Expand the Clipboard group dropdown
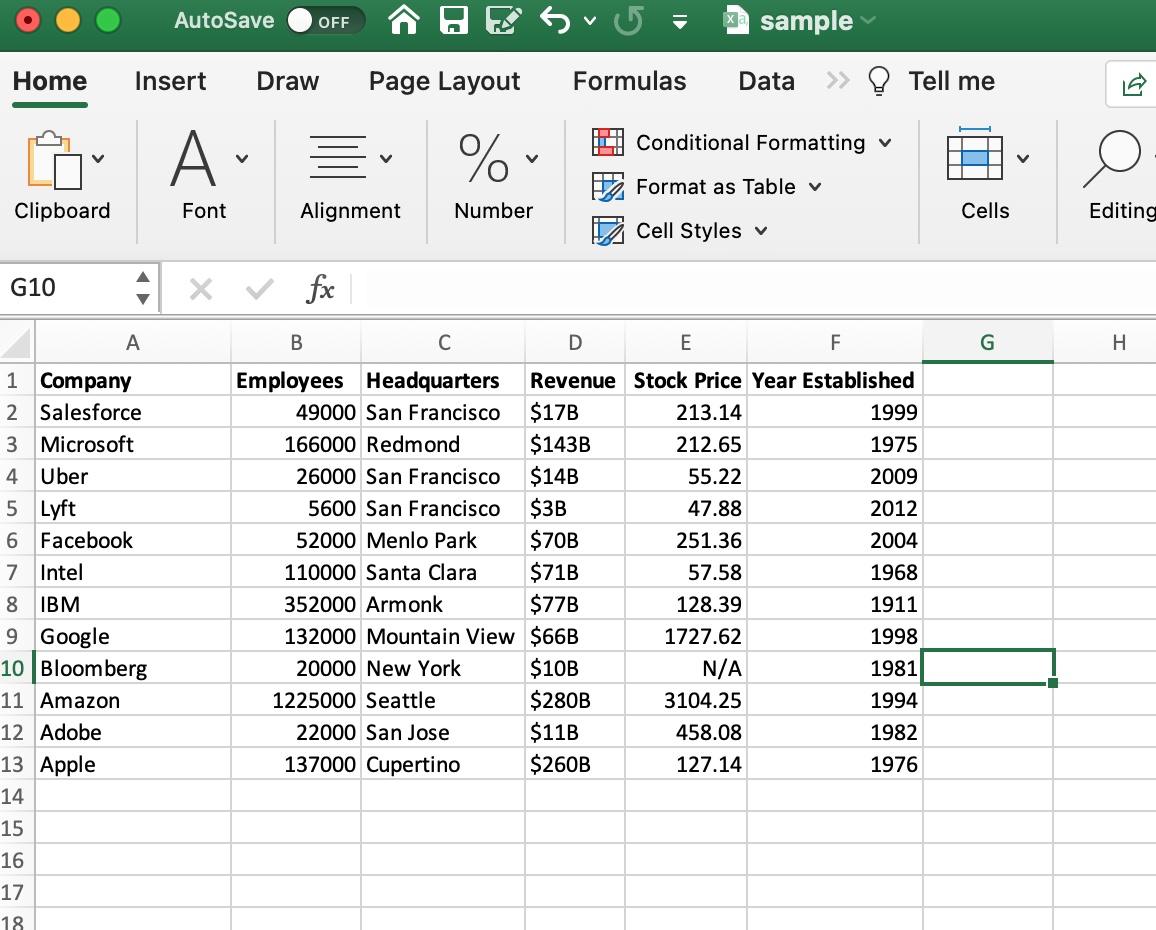 click(98, 159)
